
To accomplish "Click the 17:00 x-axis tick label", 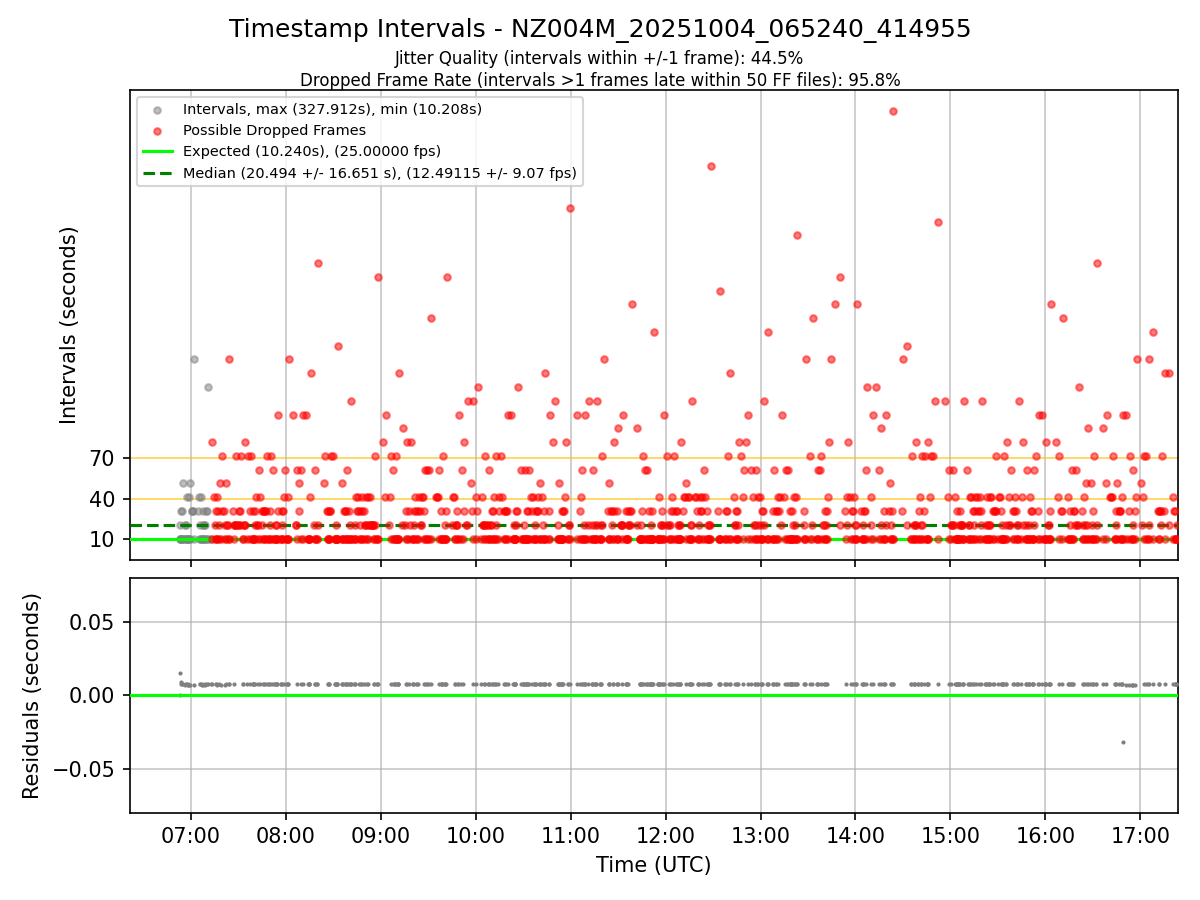I will [1140, 834].
